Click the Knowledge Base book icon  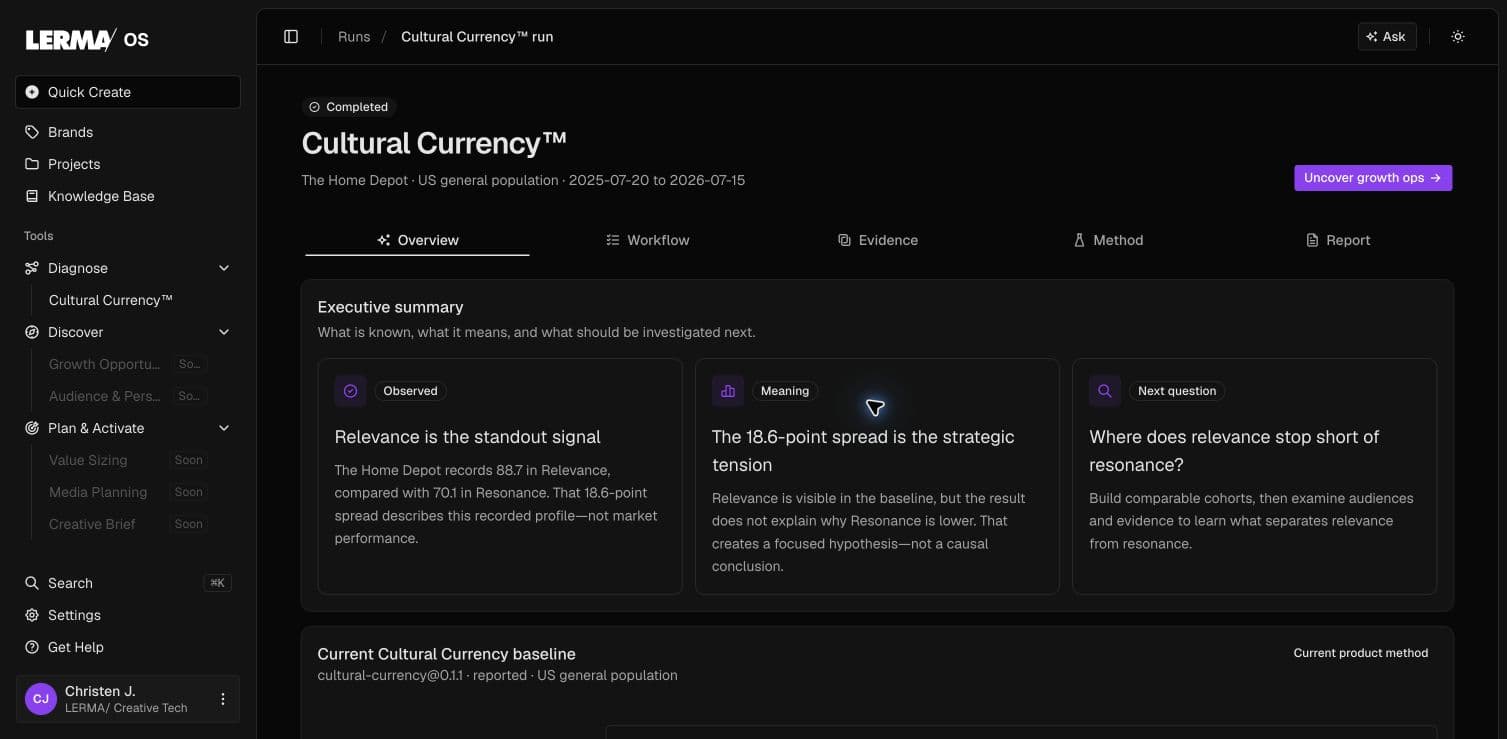tap(32, 196)
